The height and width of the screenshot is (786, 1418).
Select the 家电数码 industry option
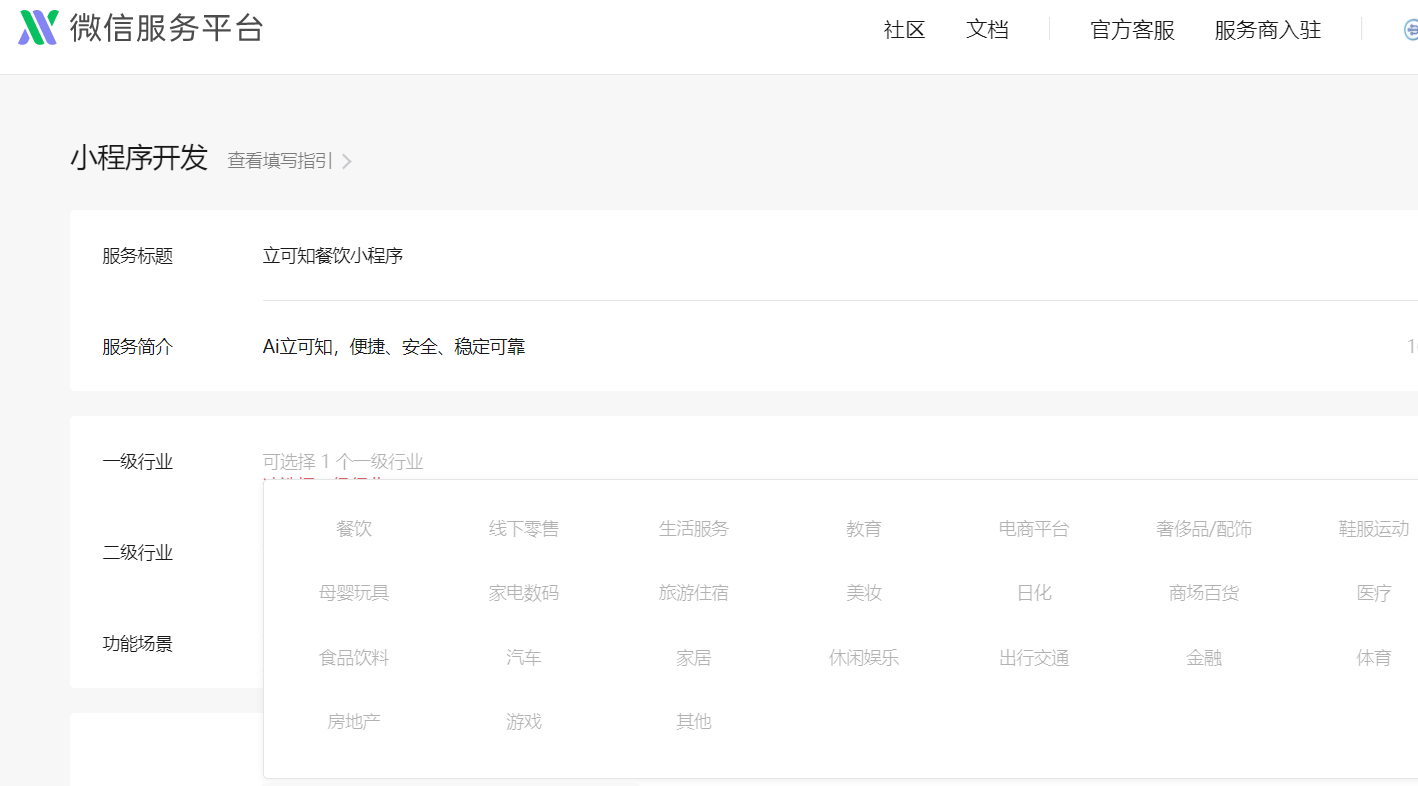pyautogui.click(x=524, y=593)
